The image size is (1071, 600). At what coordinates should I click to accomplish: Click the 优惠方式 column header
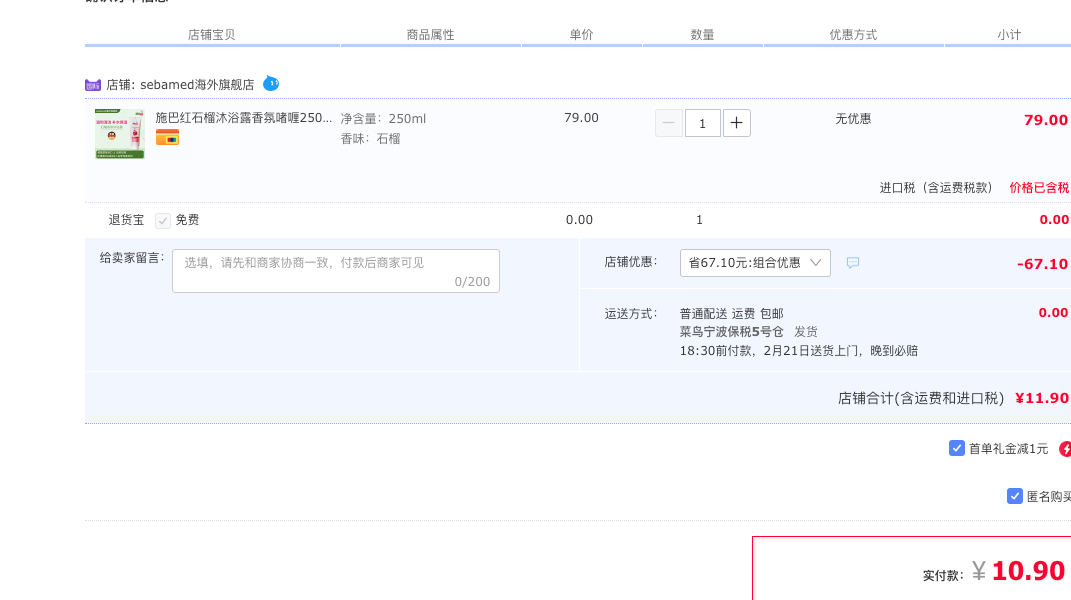853,35
